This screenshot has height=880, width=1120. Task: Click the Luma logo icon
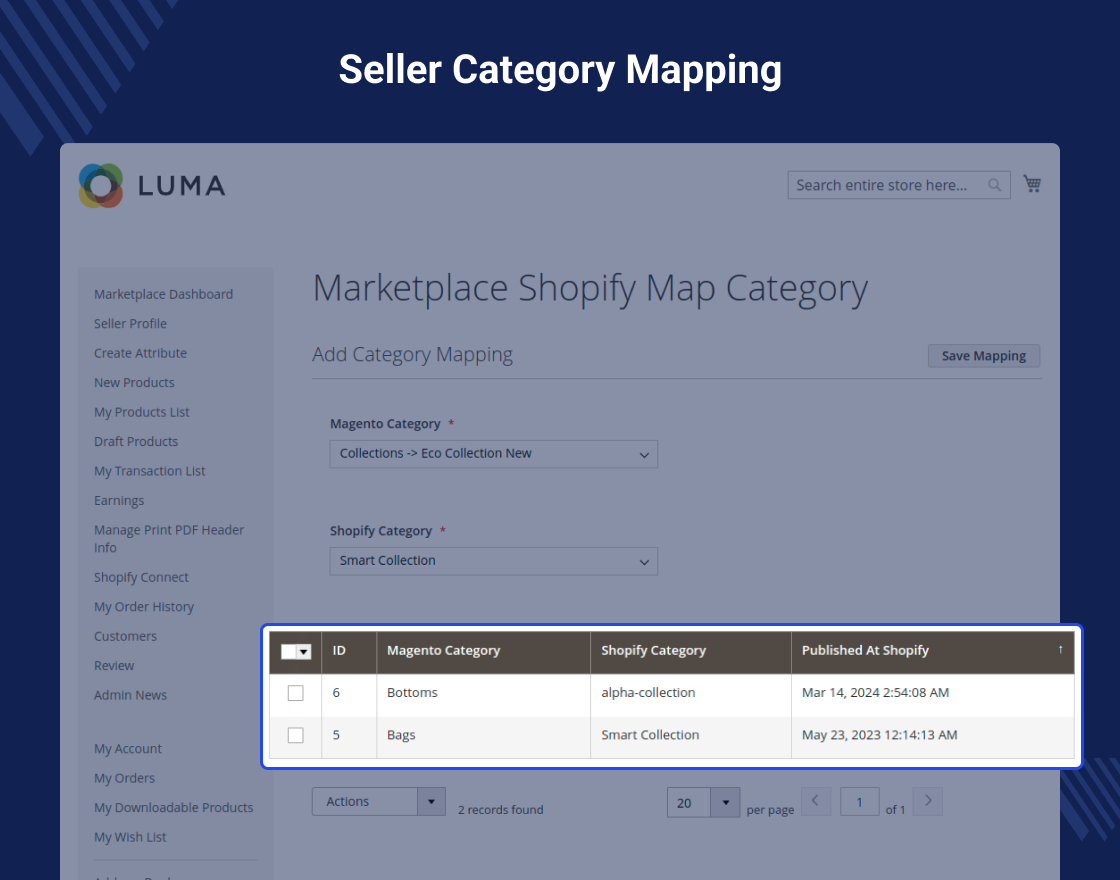(101, 186)
